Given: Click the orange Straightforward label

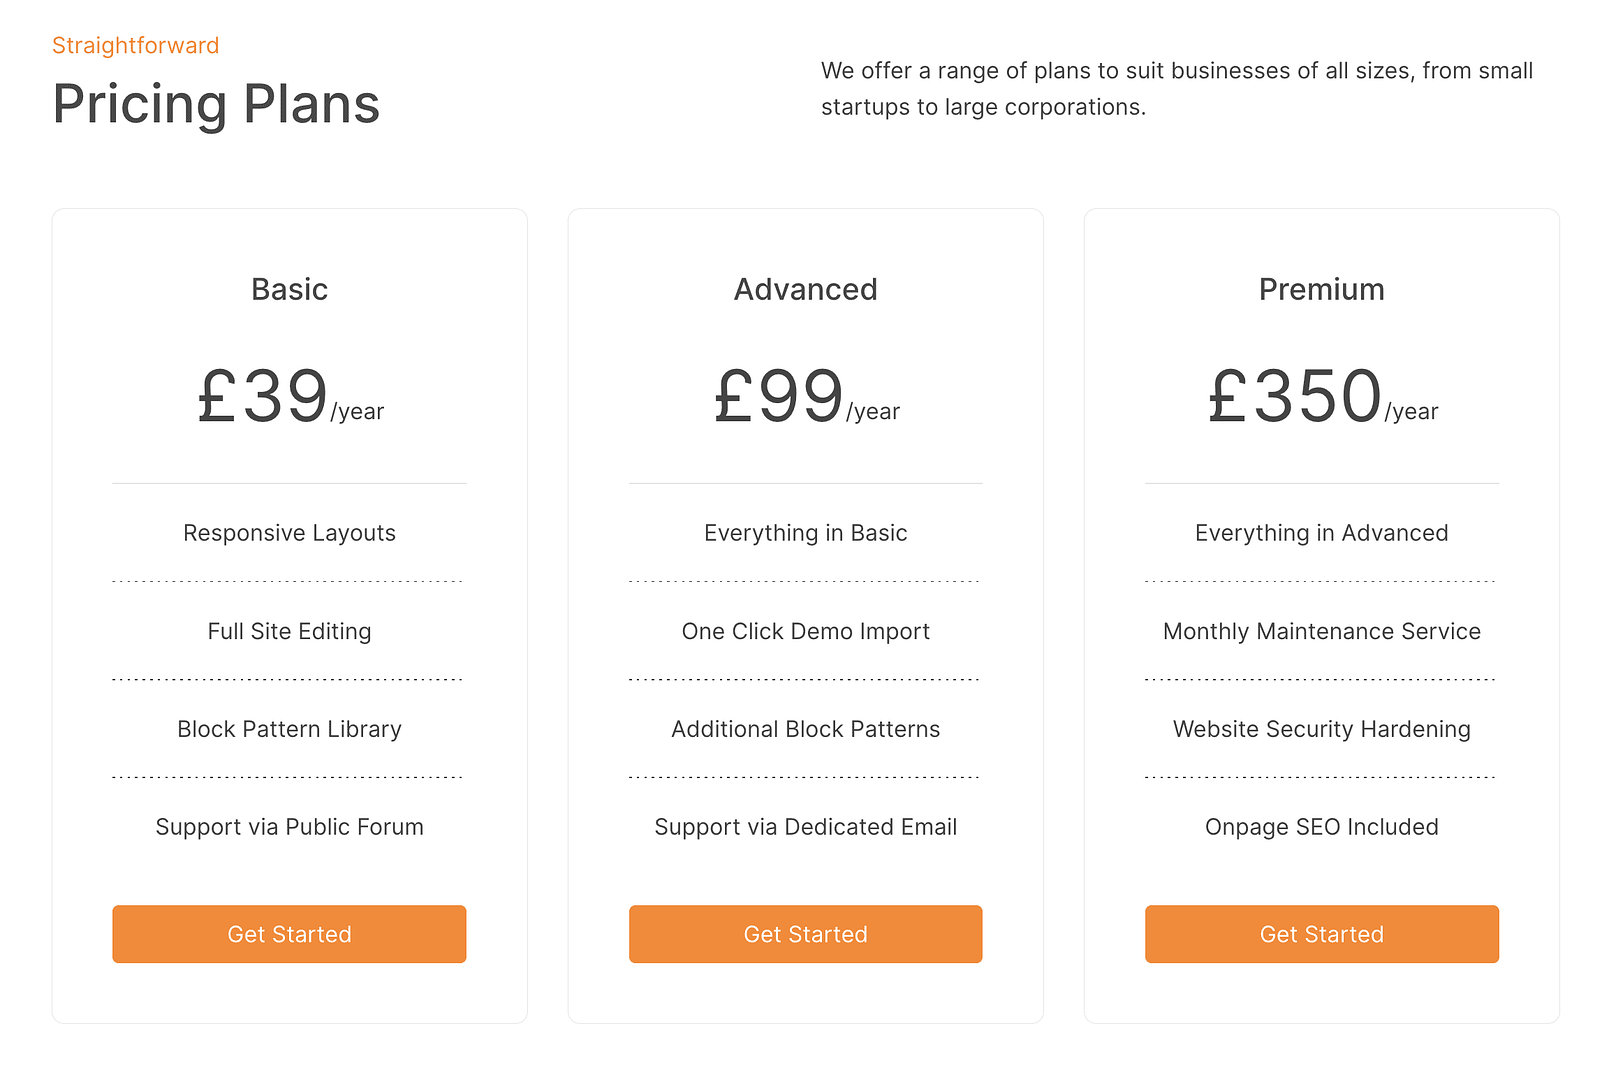Looking at the screenshot, I should [x=135, y=46].
